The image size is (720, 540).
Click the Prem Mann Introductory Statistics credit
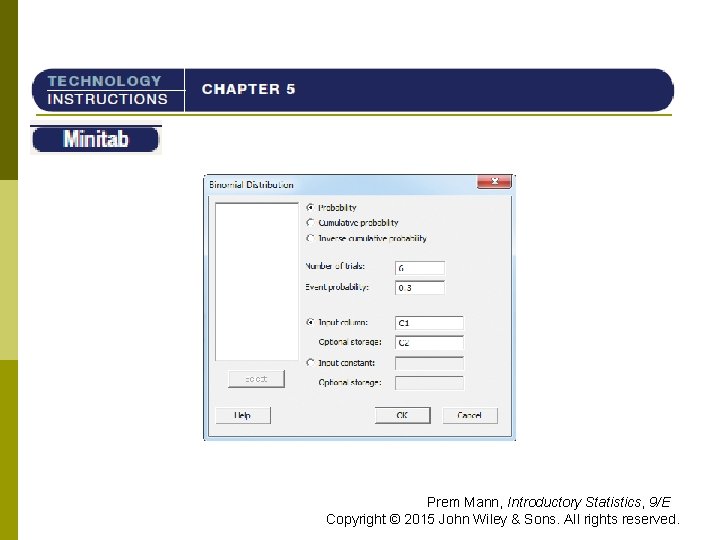tap(549, 502)
